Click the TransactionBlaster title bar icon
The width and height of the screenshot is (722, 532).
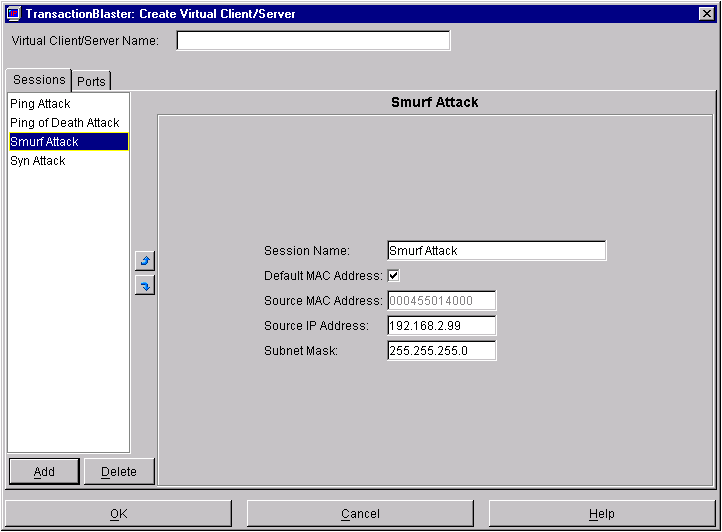click(14, 13)
